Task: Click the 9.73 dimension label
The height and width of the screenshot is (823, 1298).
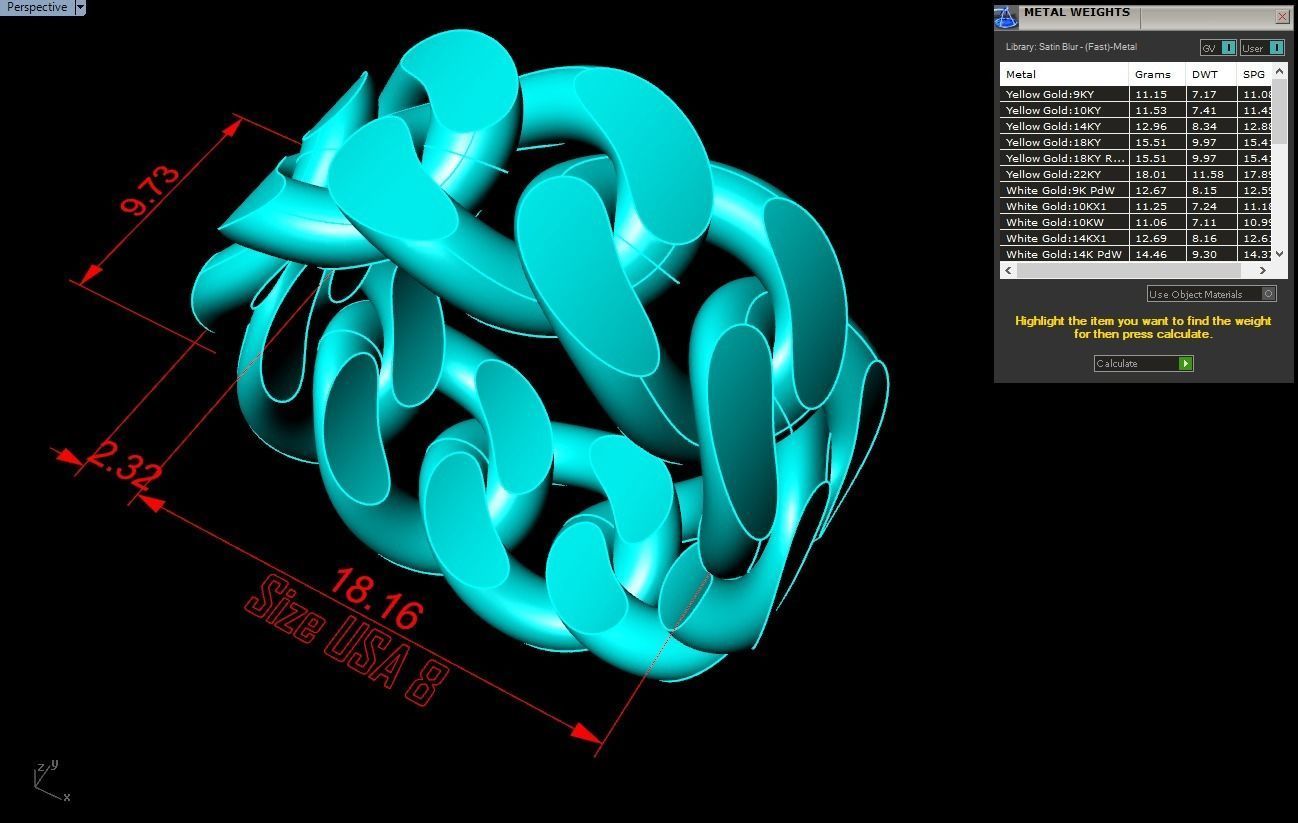Action: (151, 190)
